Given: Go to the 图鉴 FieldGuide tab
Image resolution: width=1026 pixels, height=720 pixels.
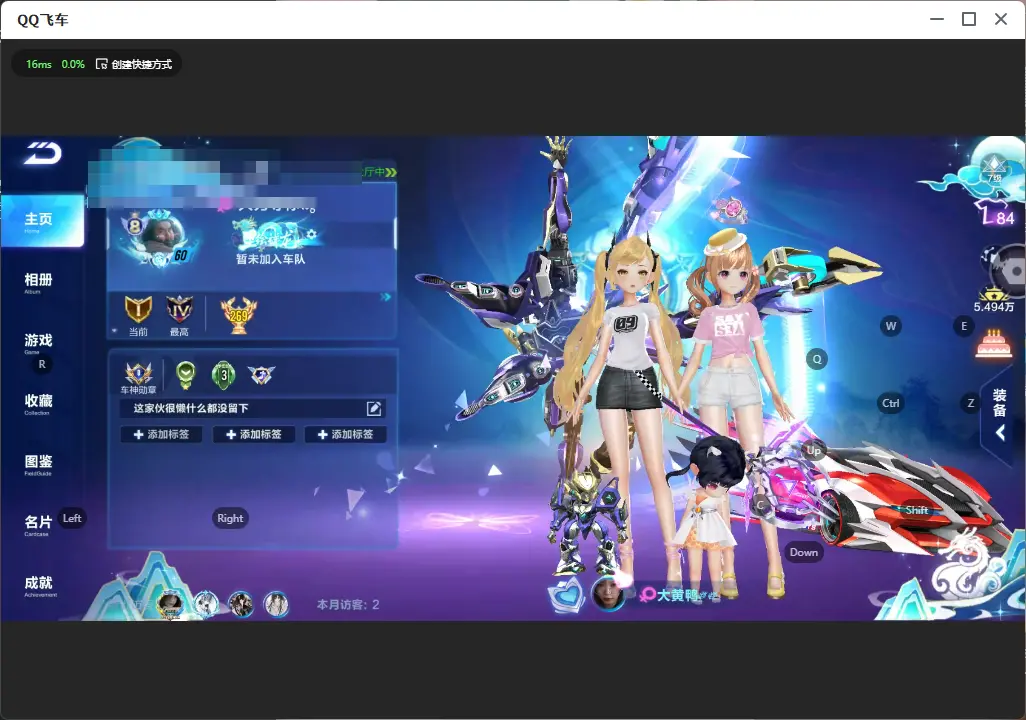Looking at the screenshot, I should (38, 464).
